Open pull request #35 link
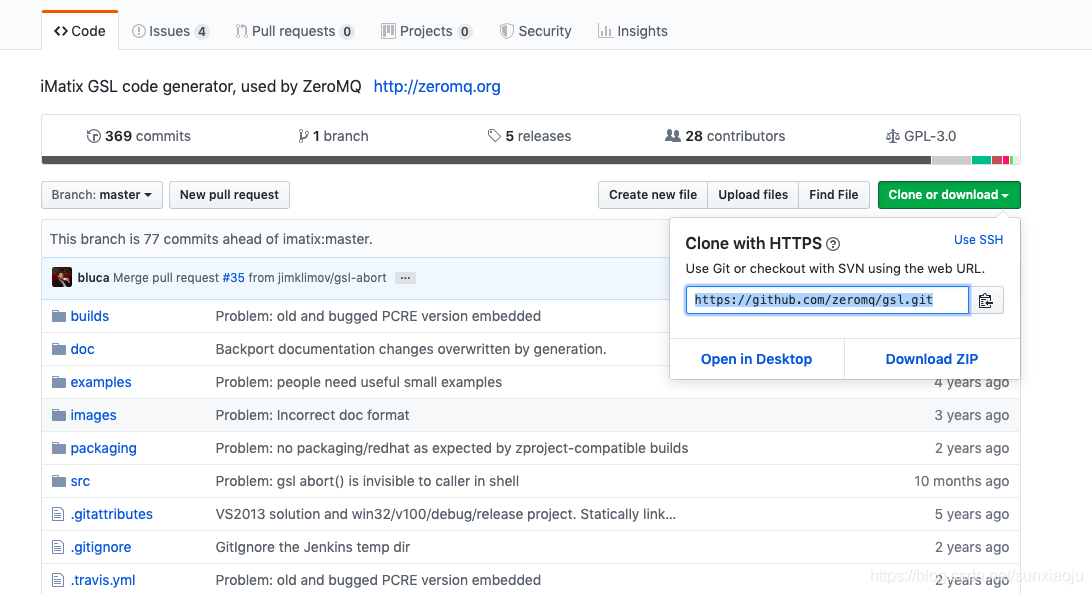Screen dimensions: 1092x594 pos(233,278)
